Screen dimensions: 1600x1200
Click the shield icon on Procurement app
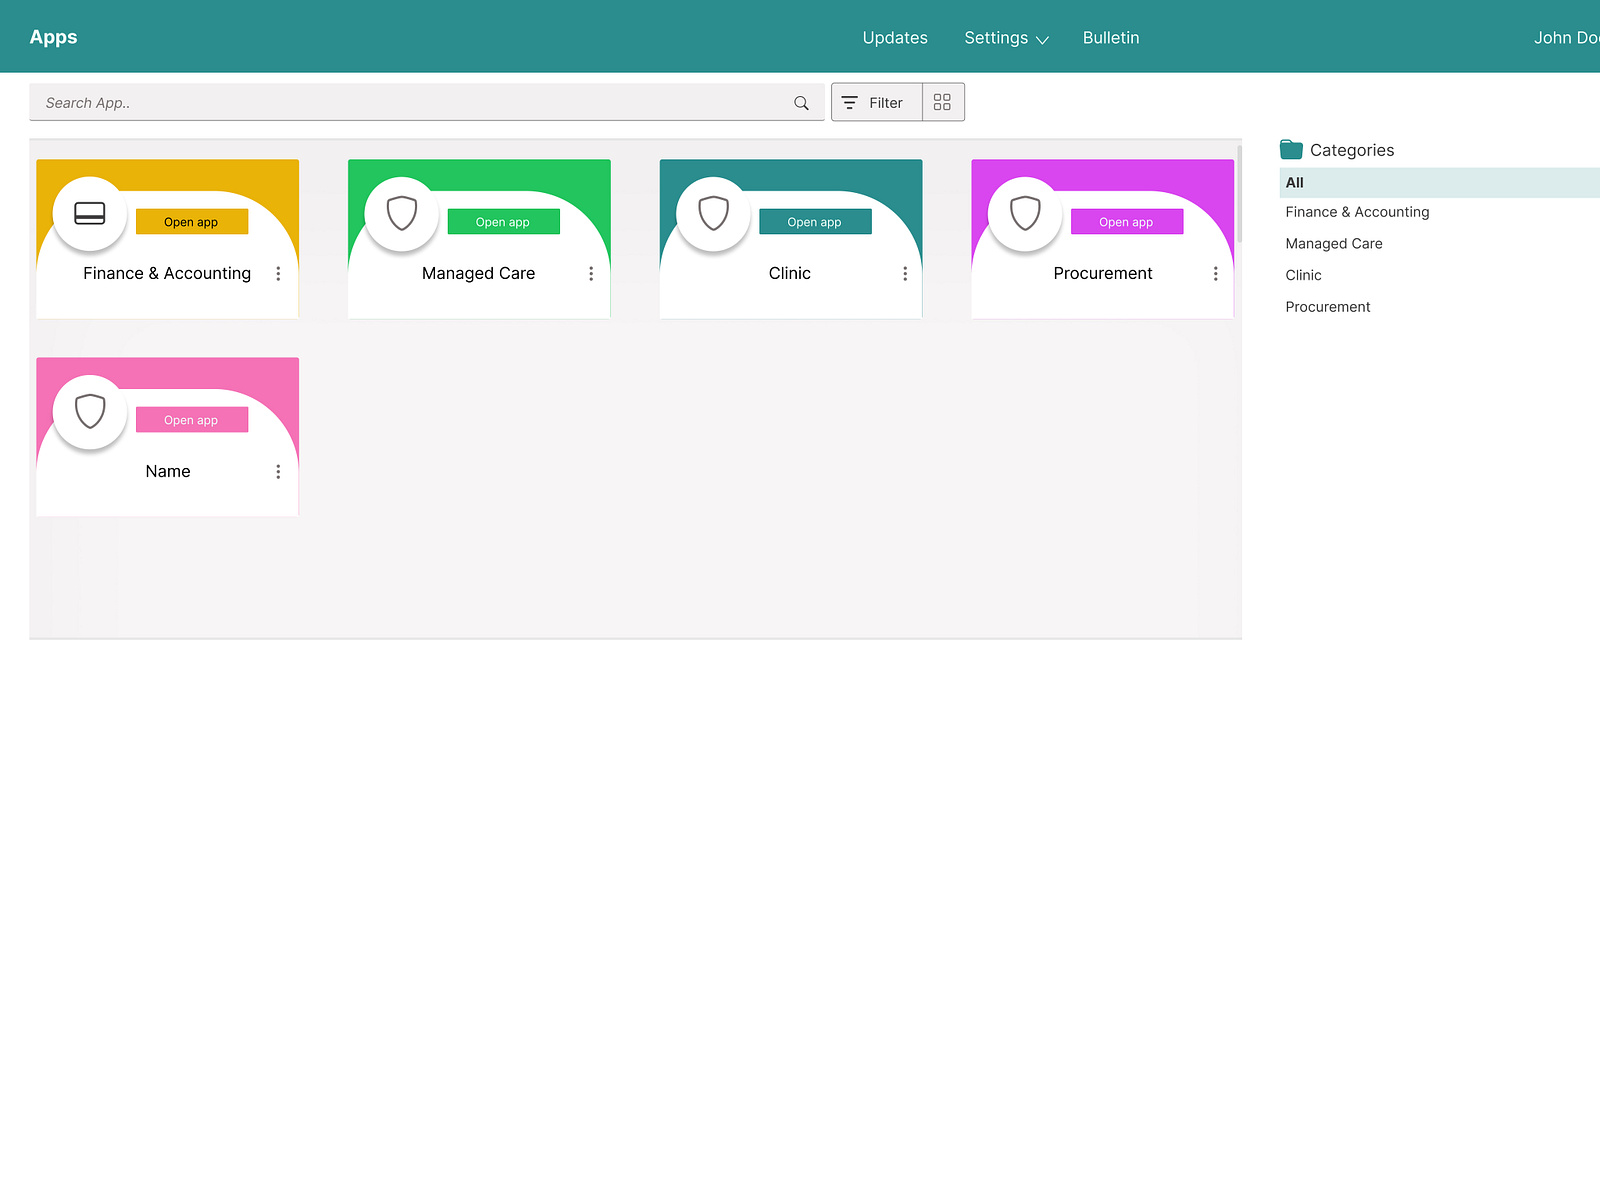click(x=1024, y=212)
